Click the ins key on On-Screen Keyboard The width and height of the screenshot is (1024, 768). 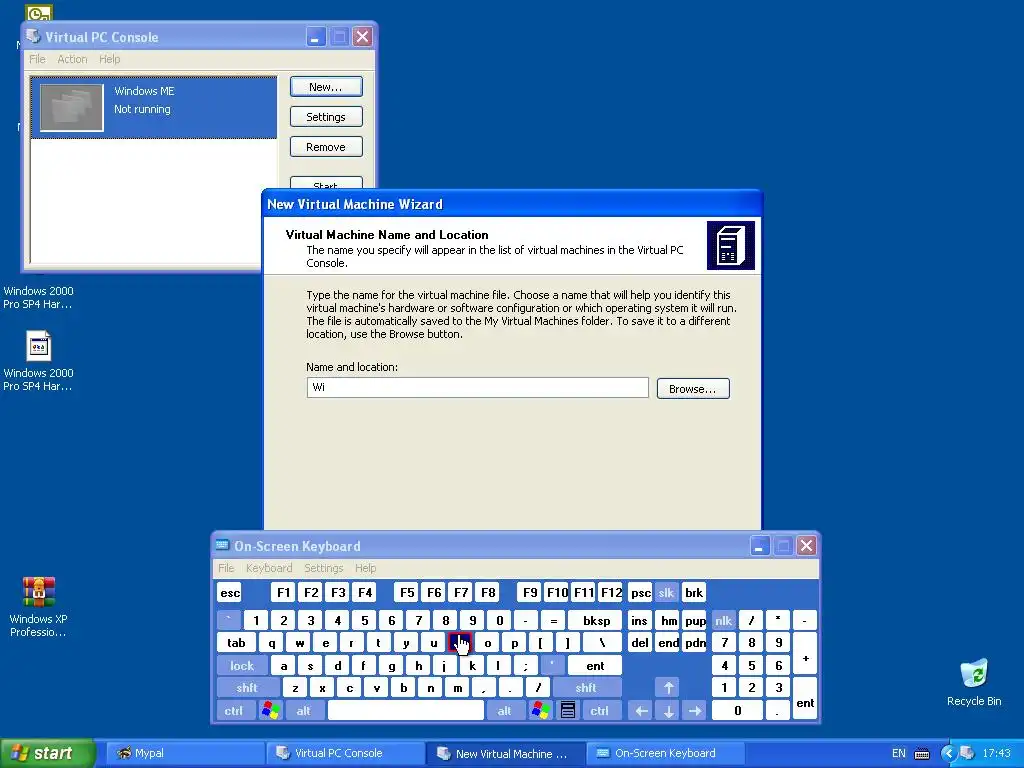tap(639, 620)
